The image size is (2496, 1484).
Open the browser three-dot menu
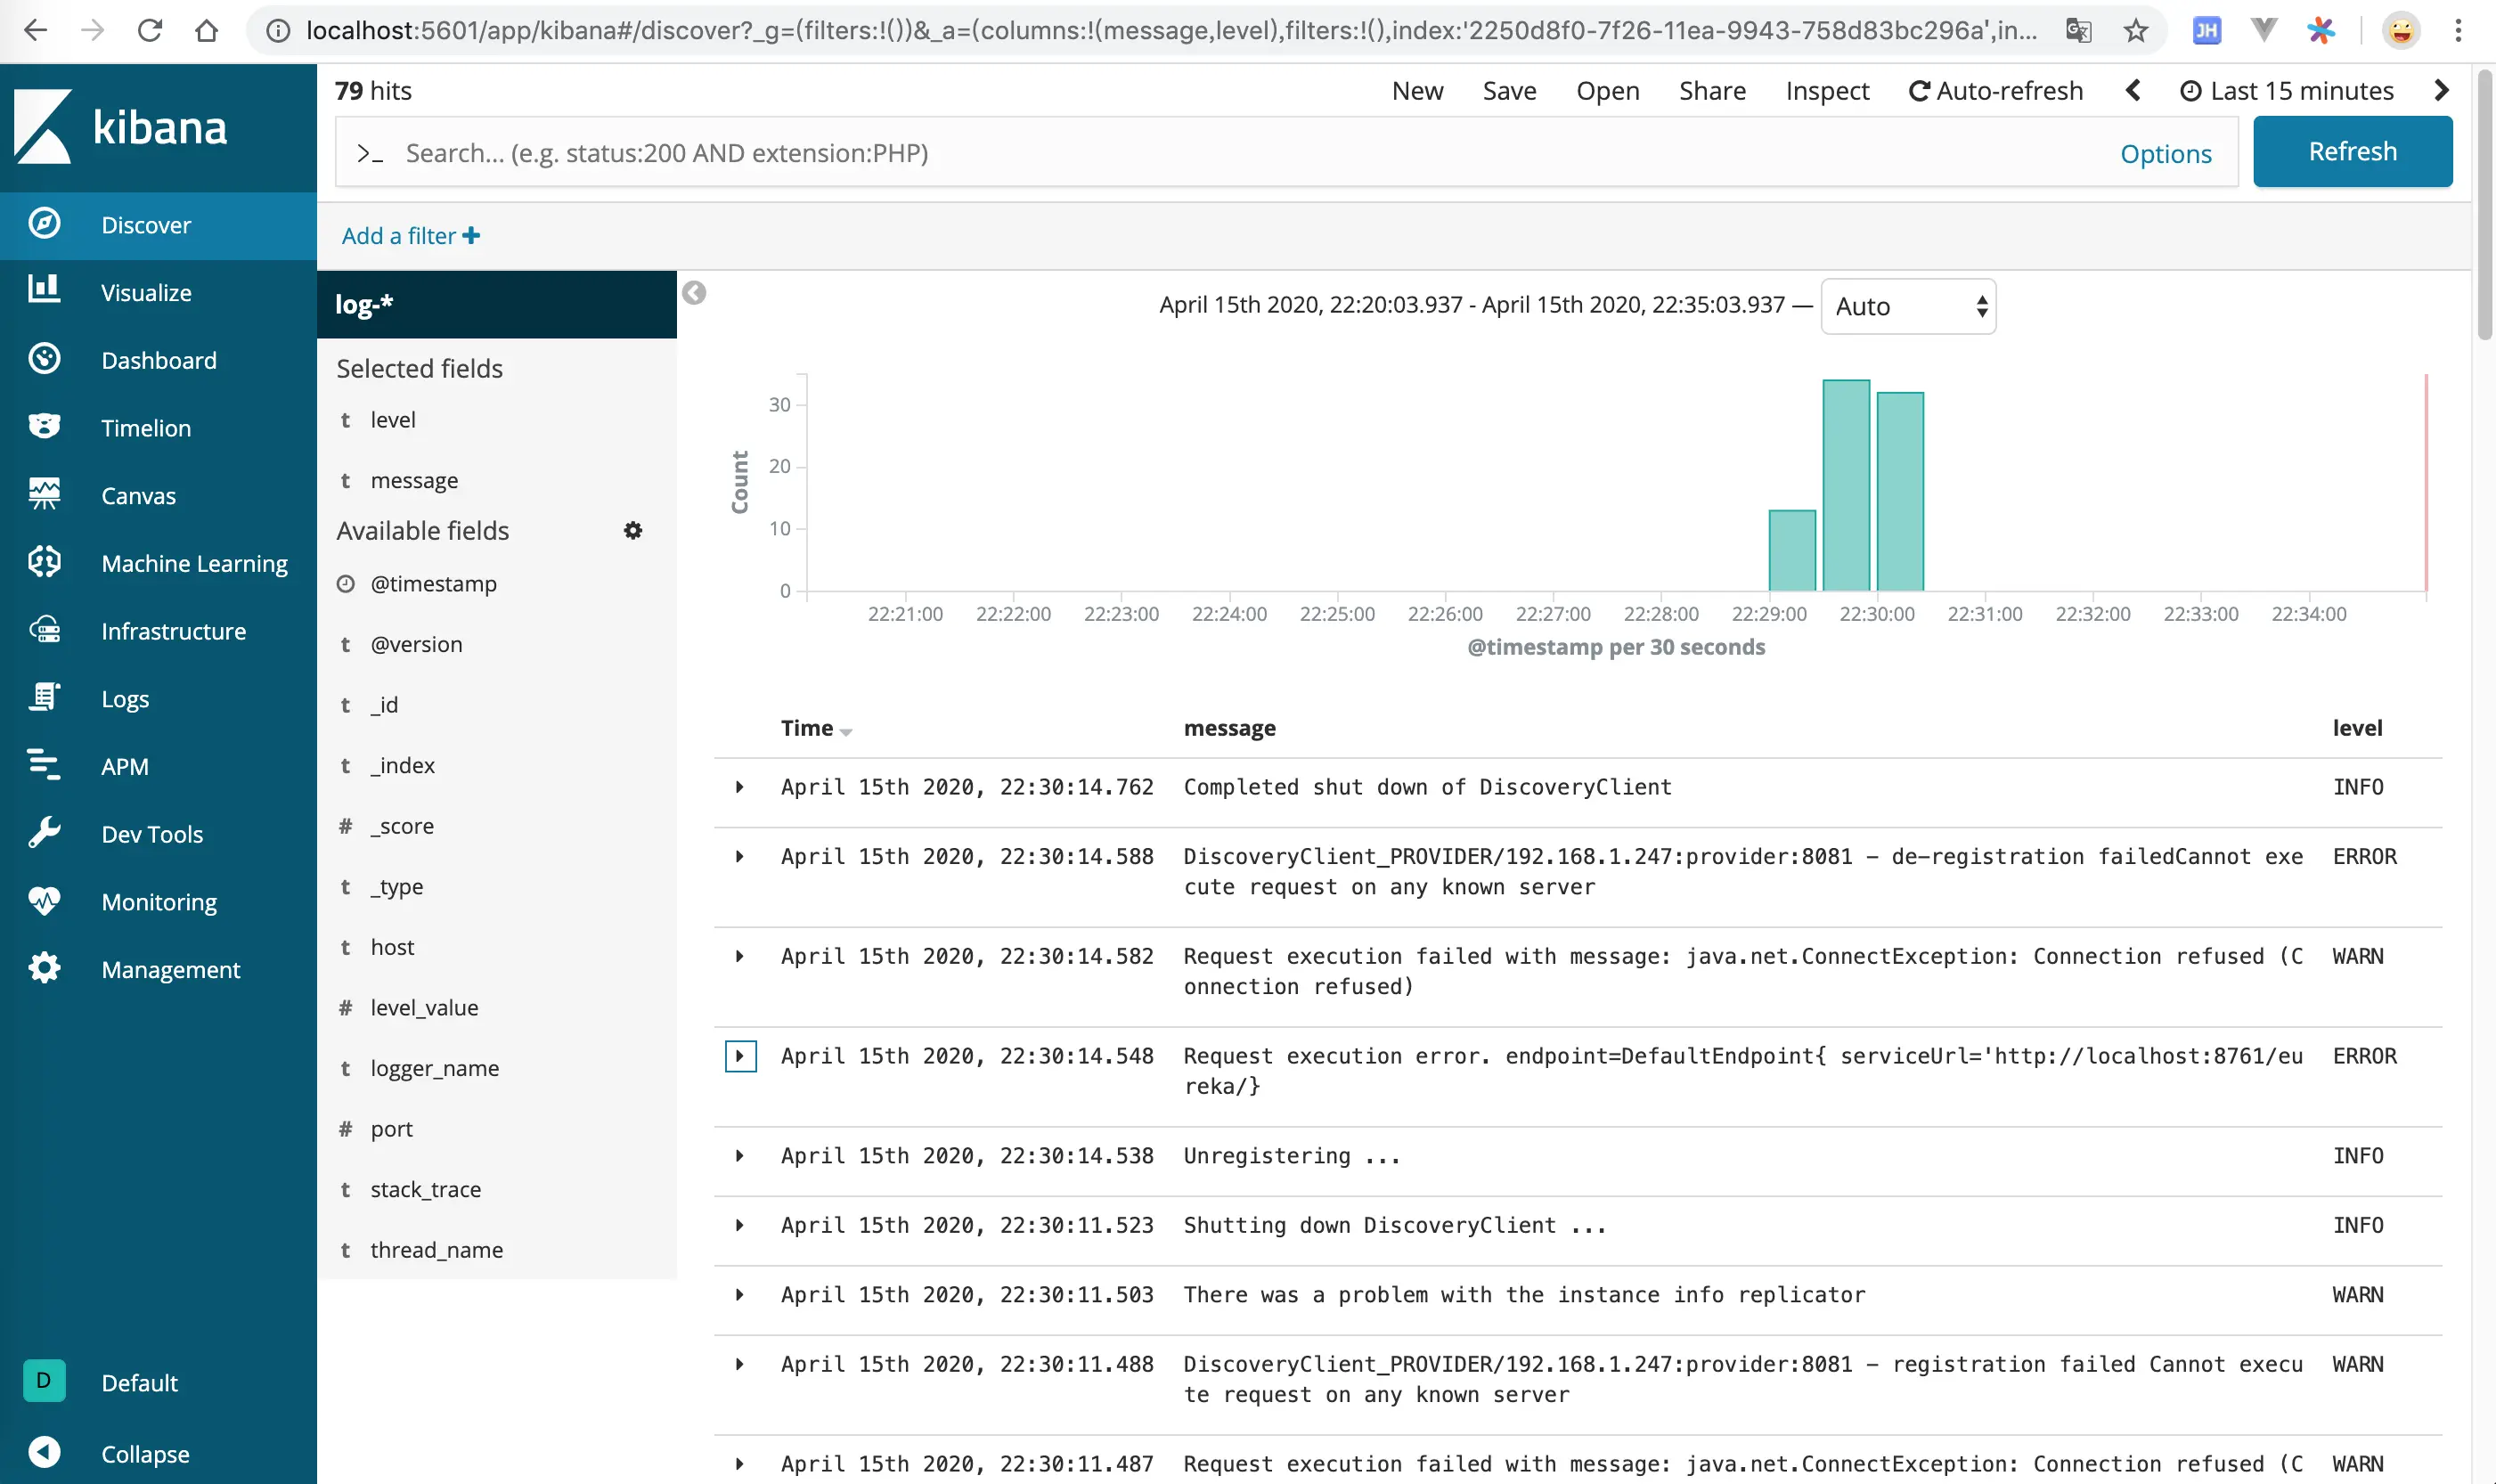(x=2458, y=31)
